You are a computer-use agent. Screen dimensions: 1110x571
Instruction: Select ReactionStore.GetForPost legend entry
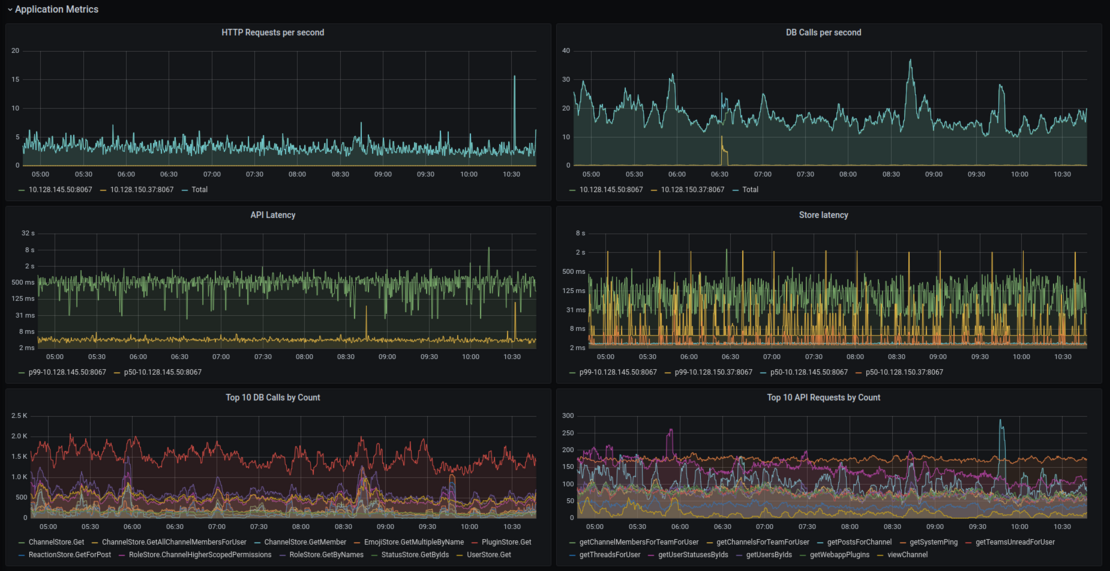[x=70, y=555]
